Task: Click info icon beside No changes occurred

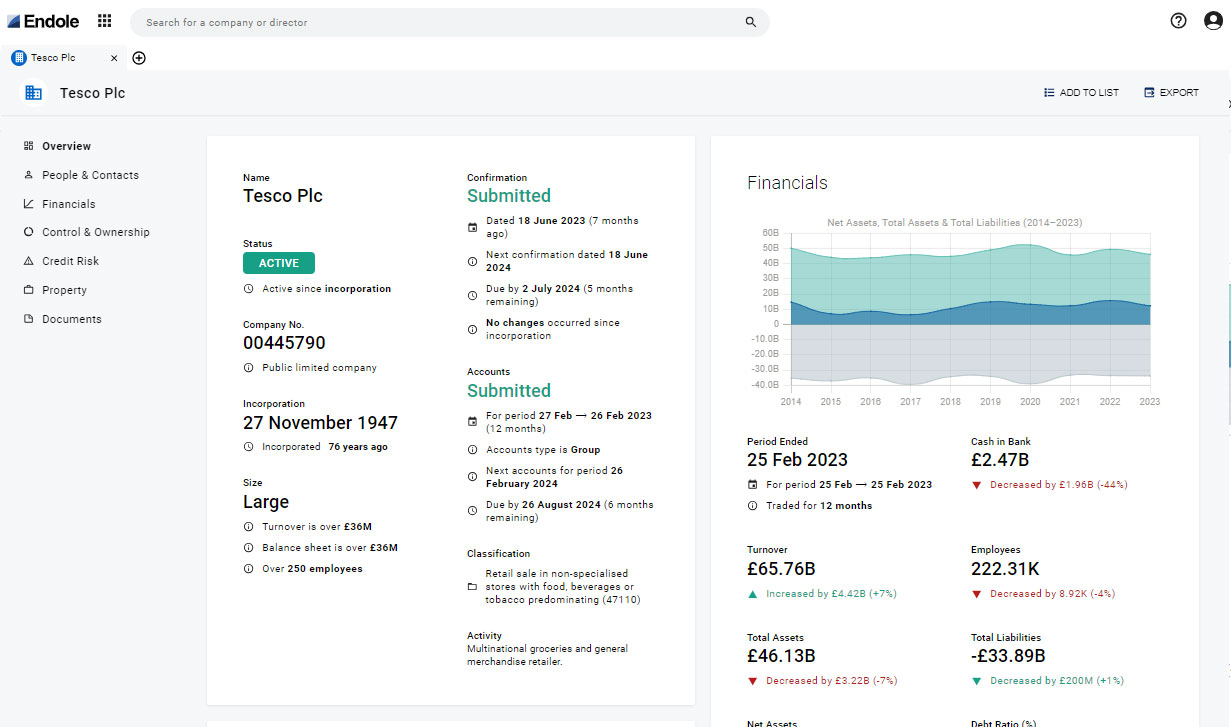Action: click(x=472, y=329)
